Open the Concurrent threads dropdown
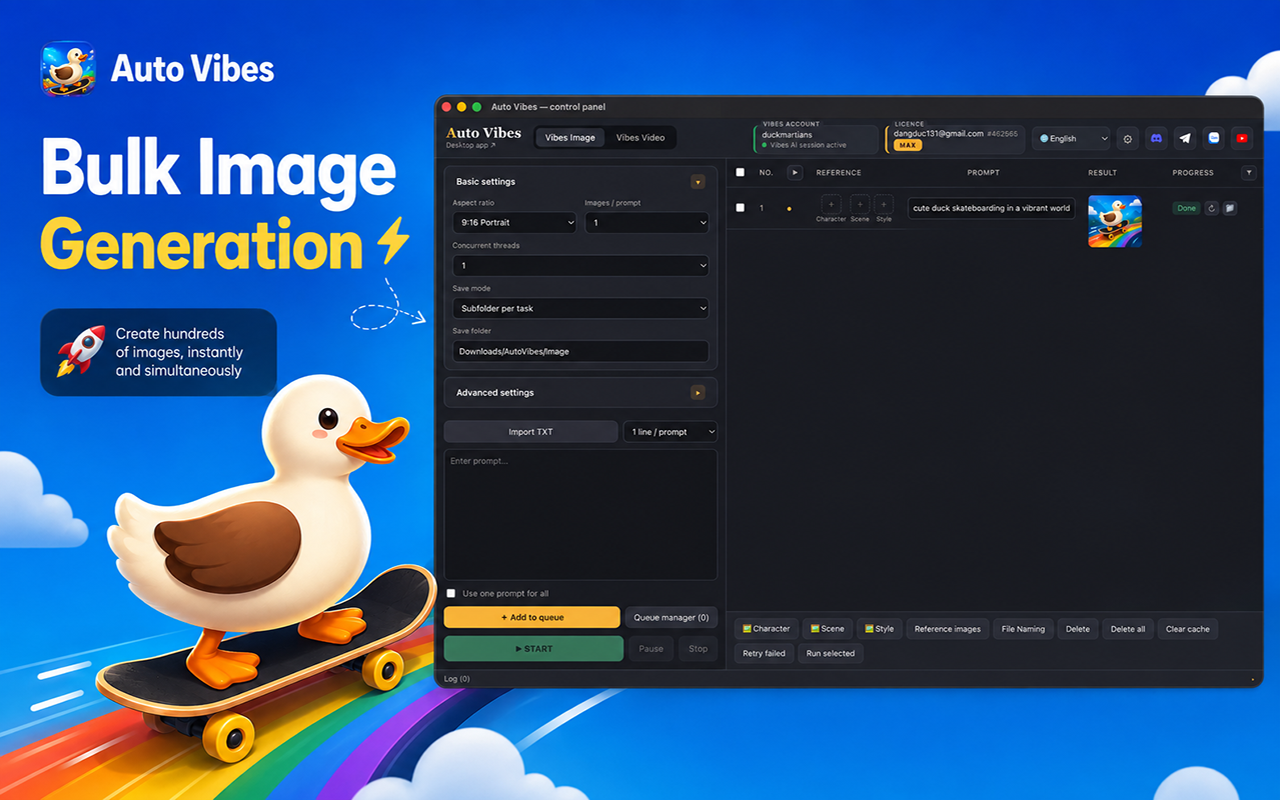This screenshot has width=1280, height=800. pyautogui.click(x=580, y=265)
